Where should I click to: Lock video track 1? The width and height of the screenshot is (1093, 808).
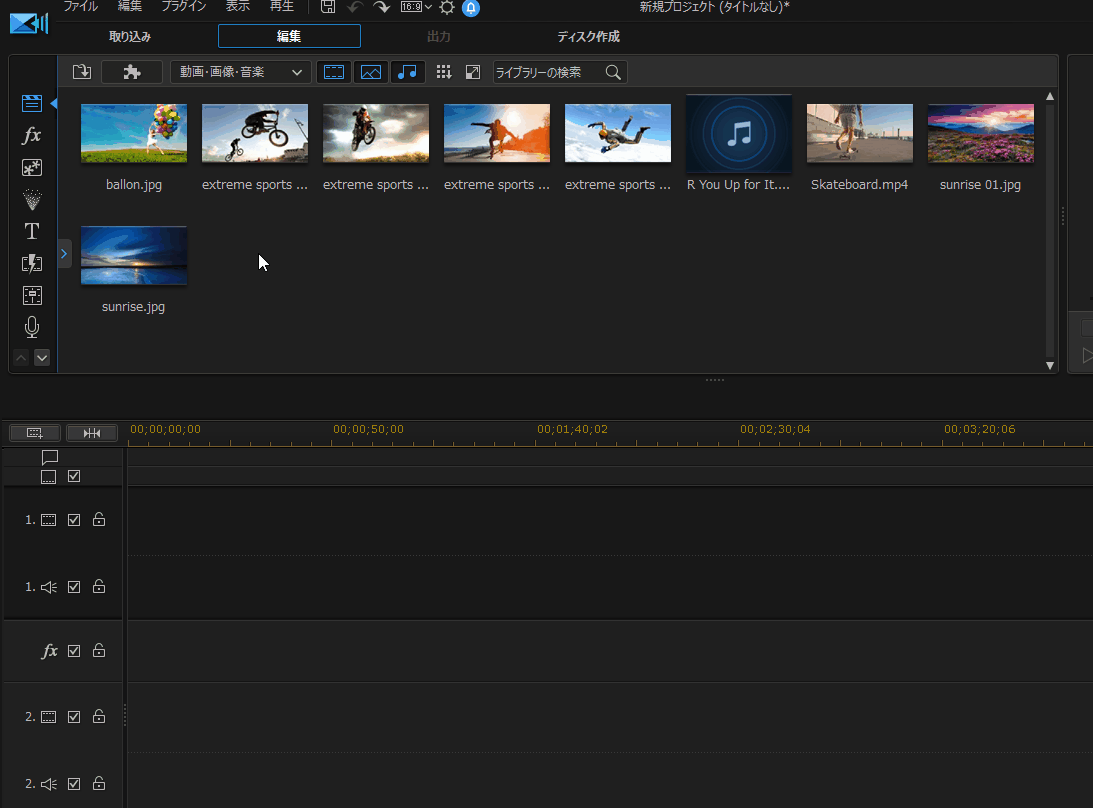[x=99, y=519]
